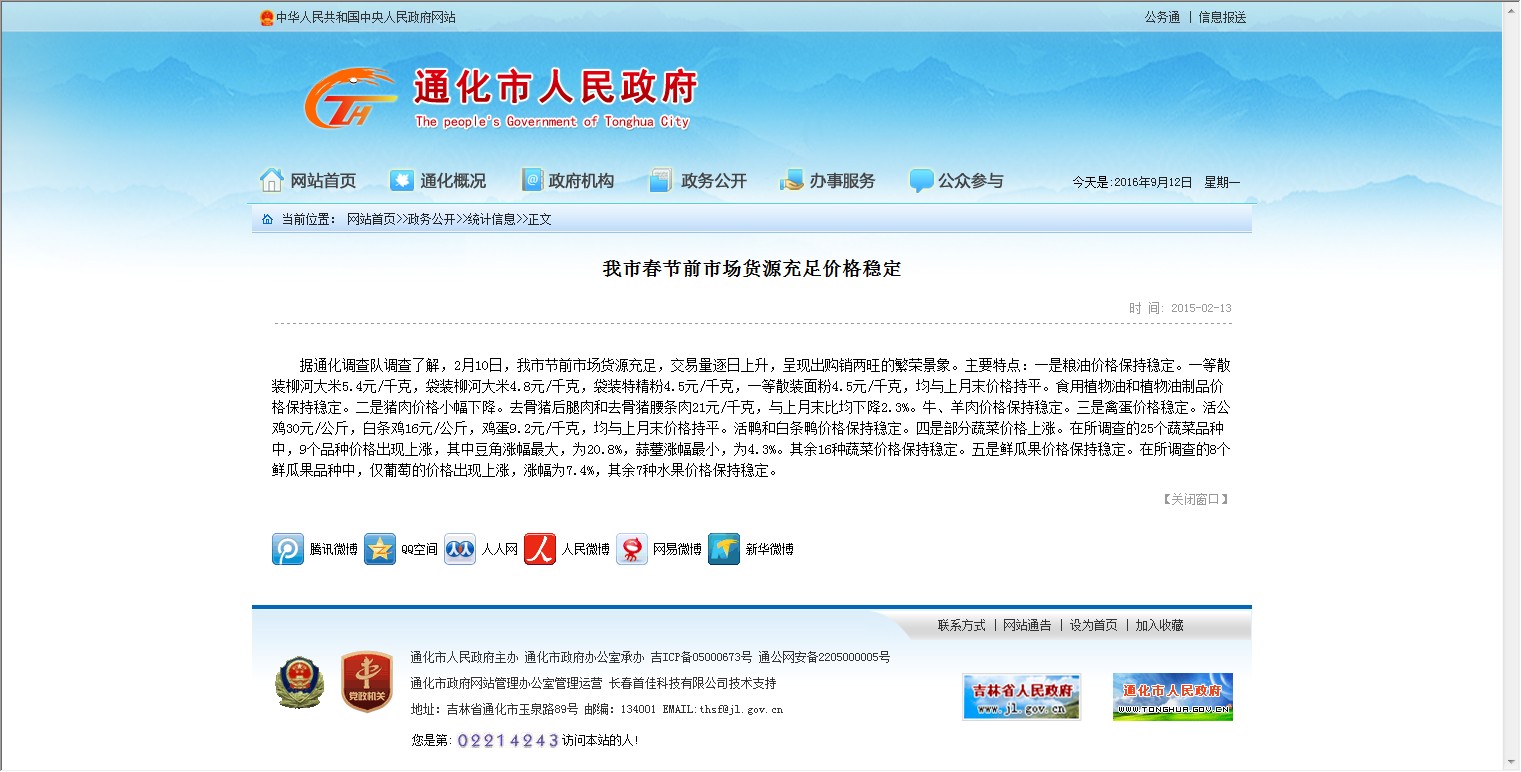Open the 通化概况 navigation item
This screenshot has height=772, width=1521.
(x=438, y=181)
